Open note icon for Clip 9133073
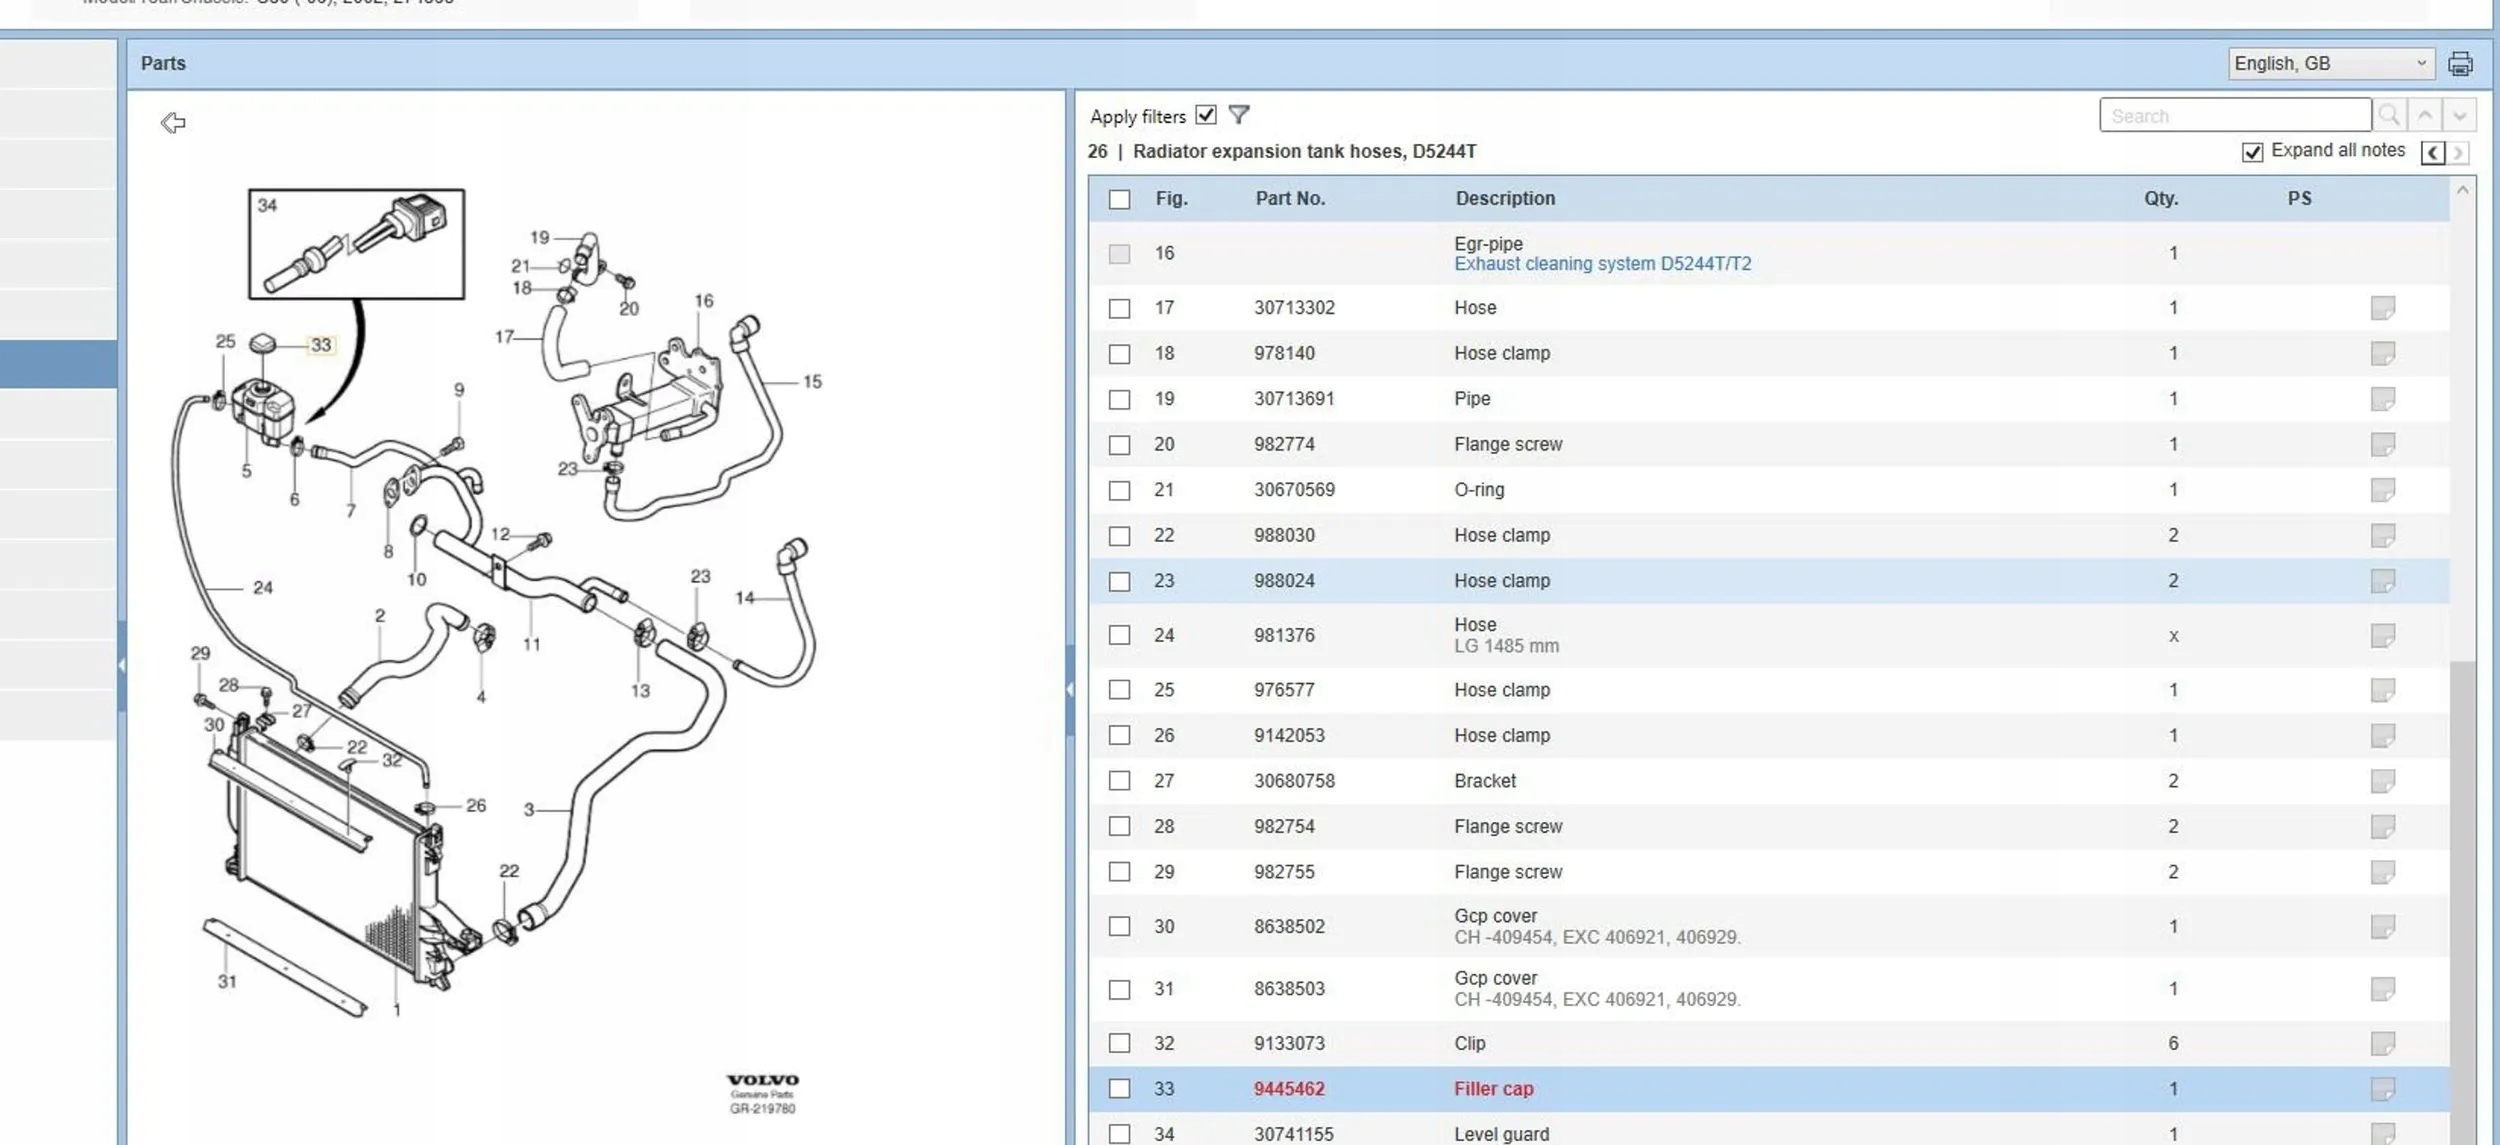Viewport: 2500px width, 1145px height. point(2382,1043)
